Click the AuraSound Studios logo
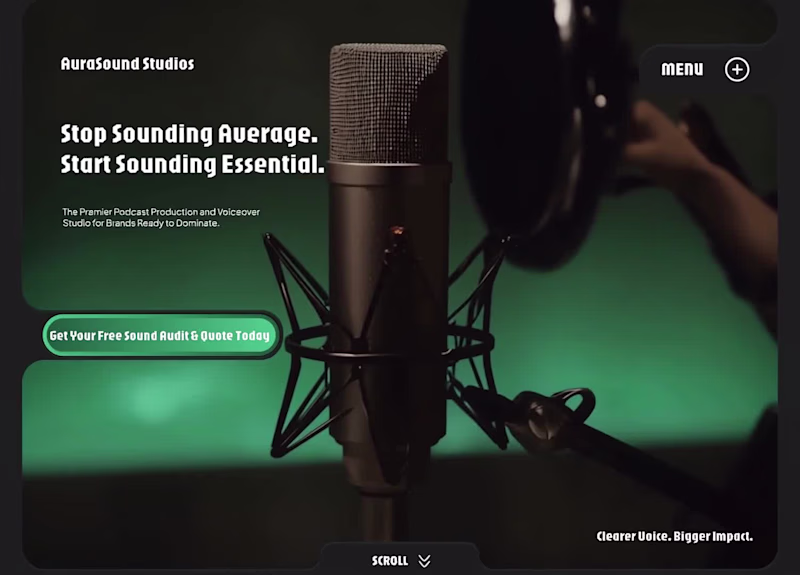This screenshot has height=575, width=800. point(127,64)
